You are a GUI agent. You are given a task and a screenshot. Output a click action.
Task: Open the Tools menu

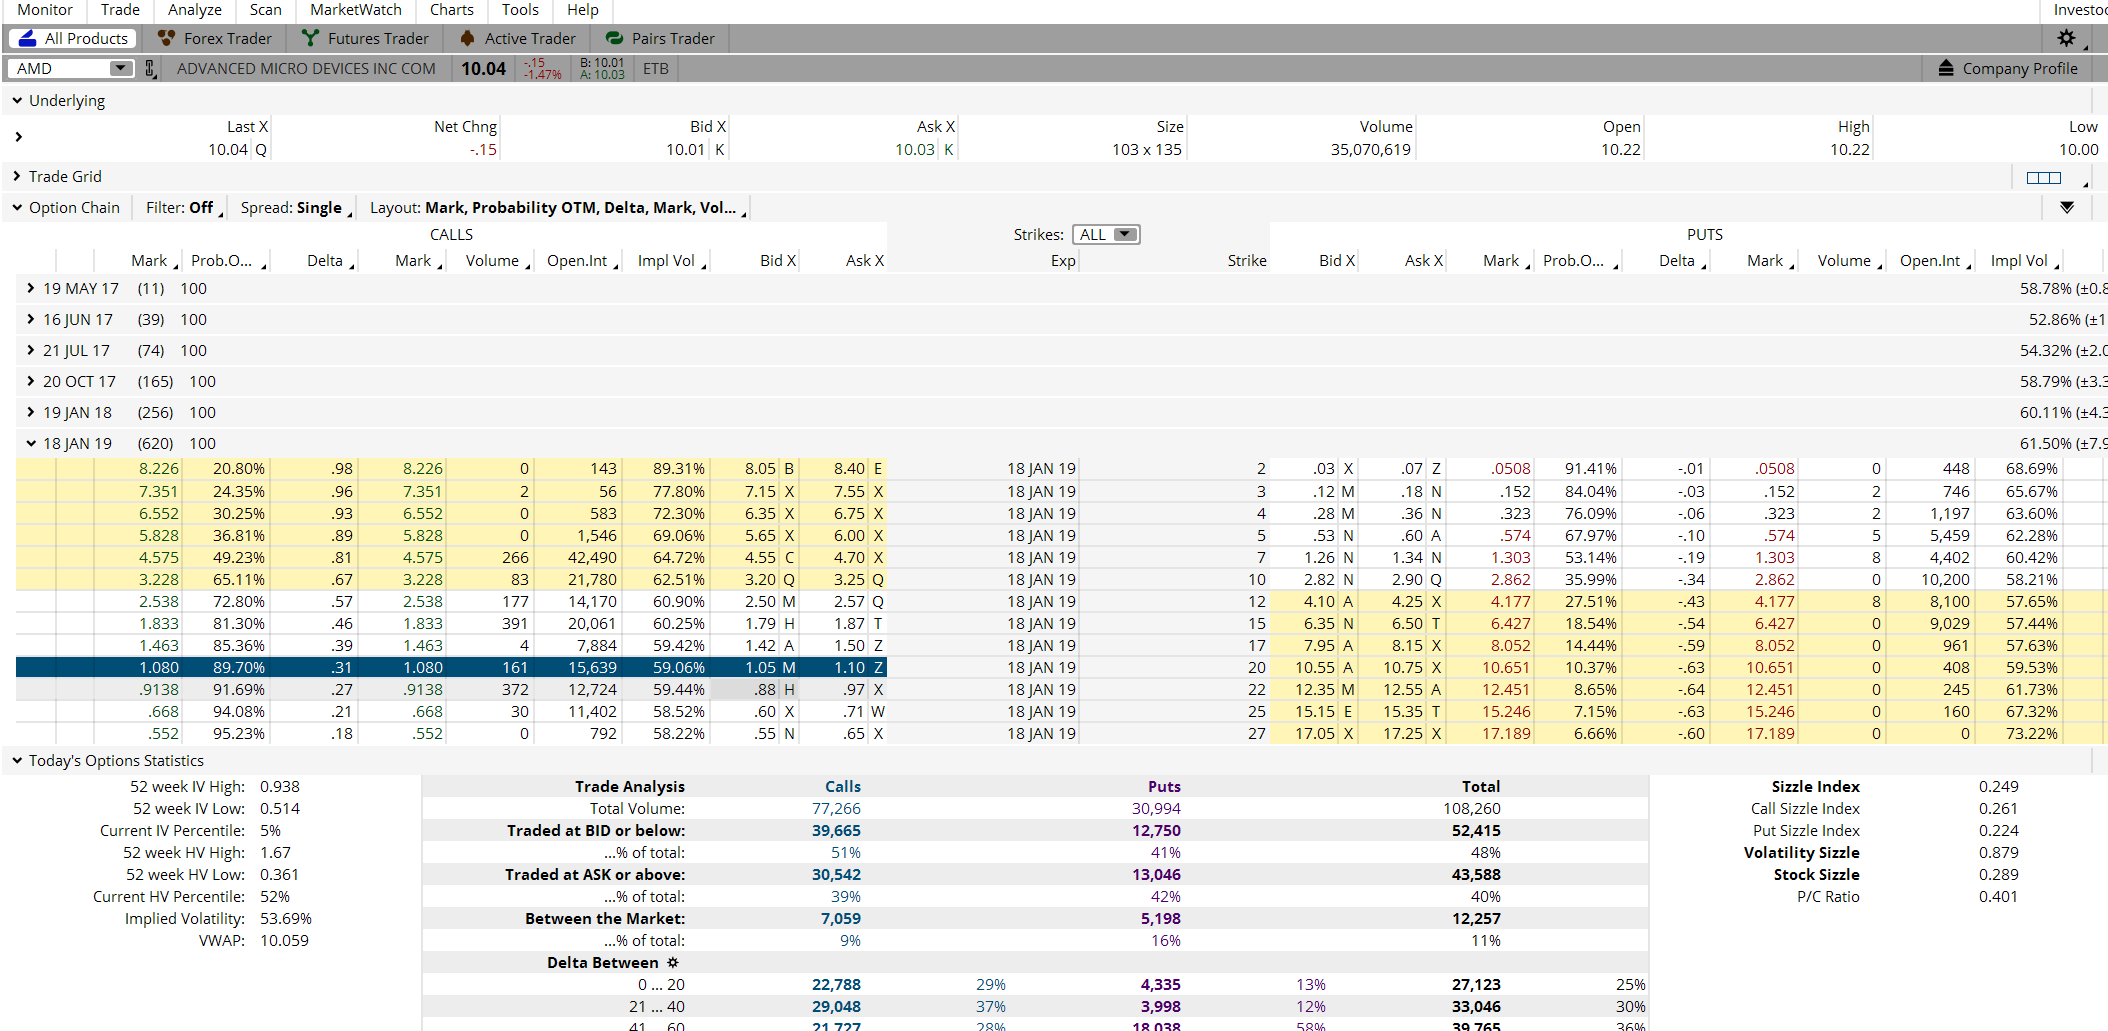[x=520, y=10]
